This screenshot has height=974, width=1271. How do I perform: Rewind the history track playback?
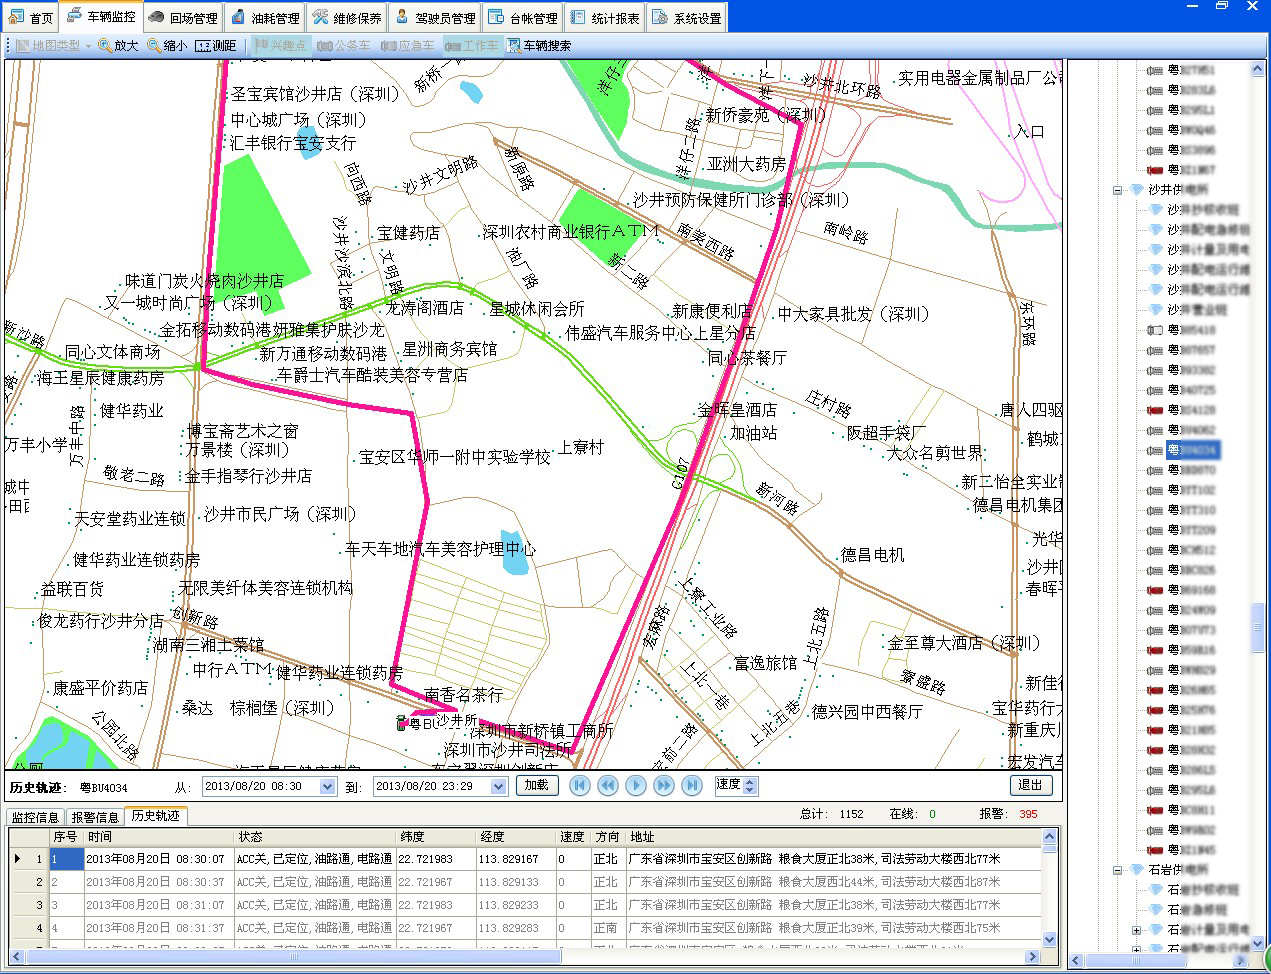coord(607,786)
